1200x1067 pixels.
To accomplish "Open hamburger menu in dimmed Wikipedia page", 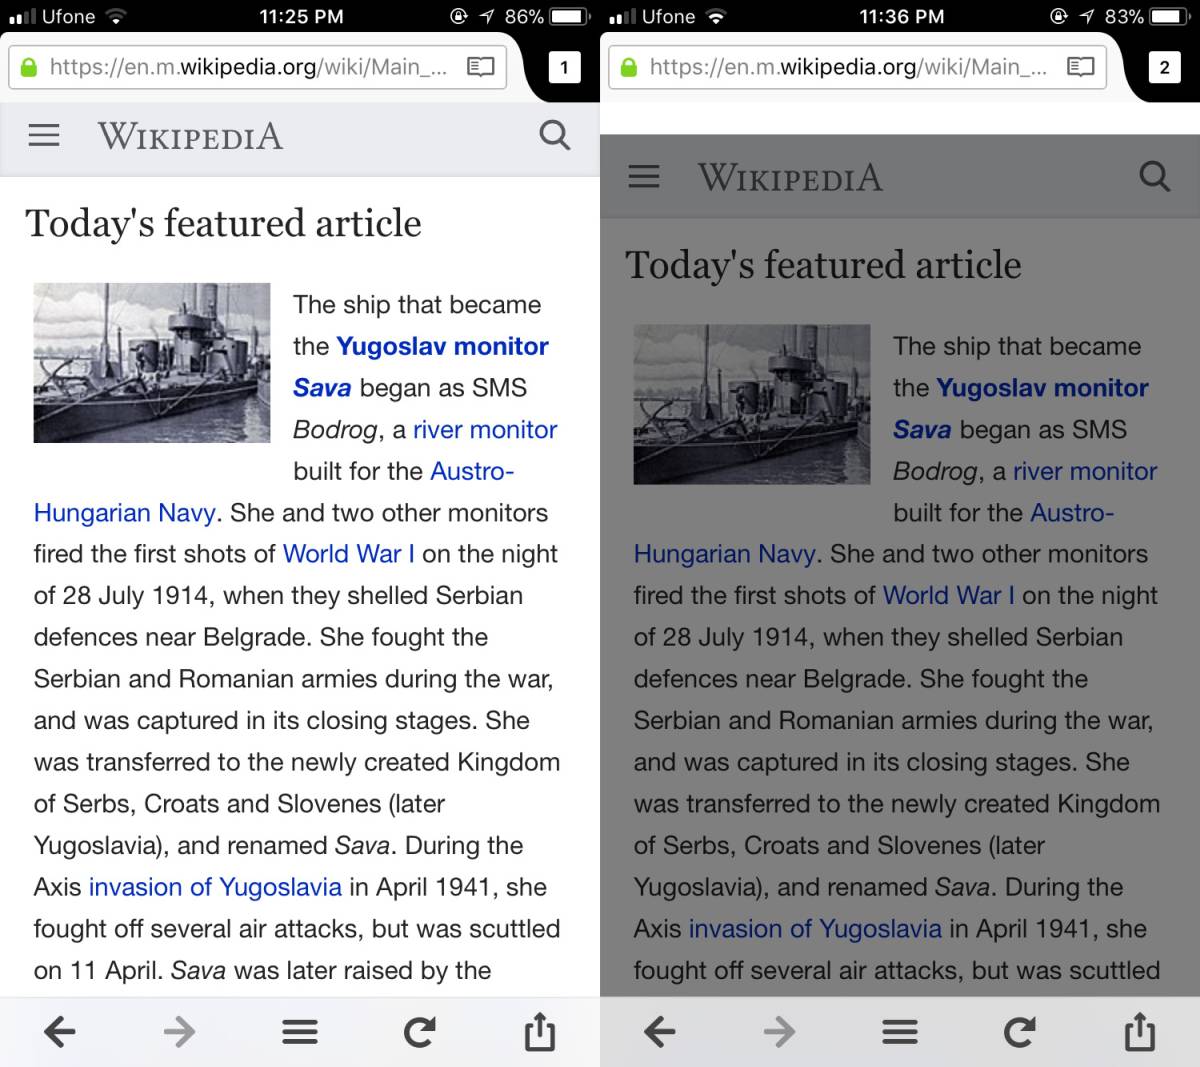I will [644, 177].
